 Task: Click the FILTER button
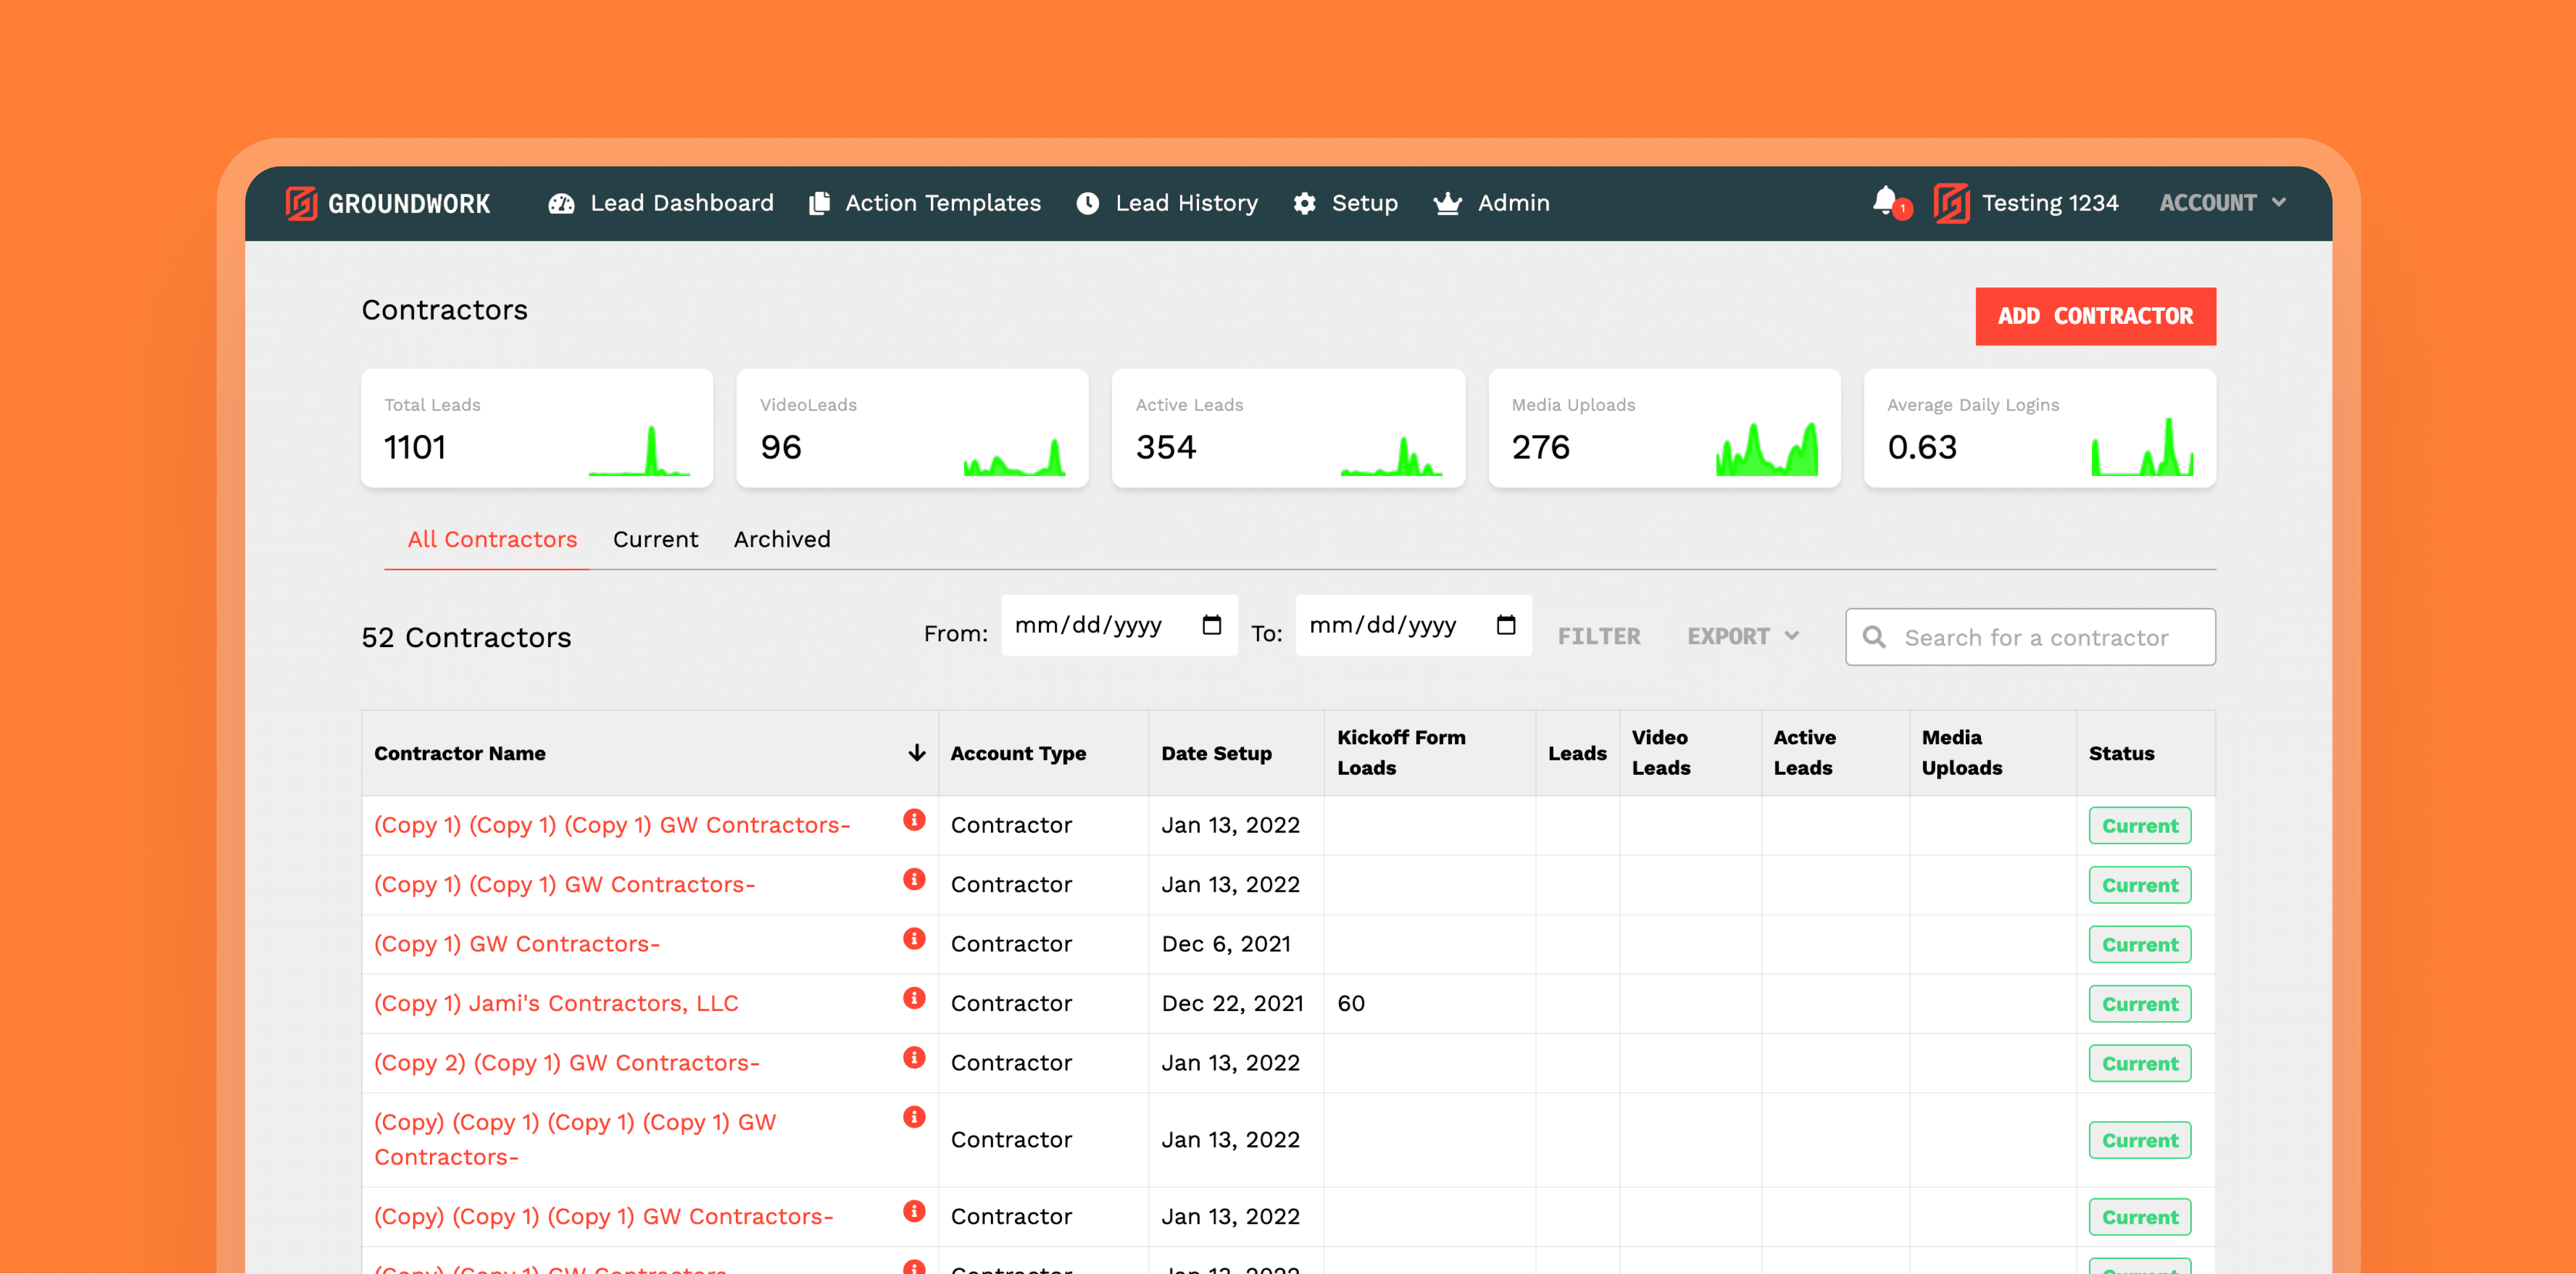(x=1598, y=636)
